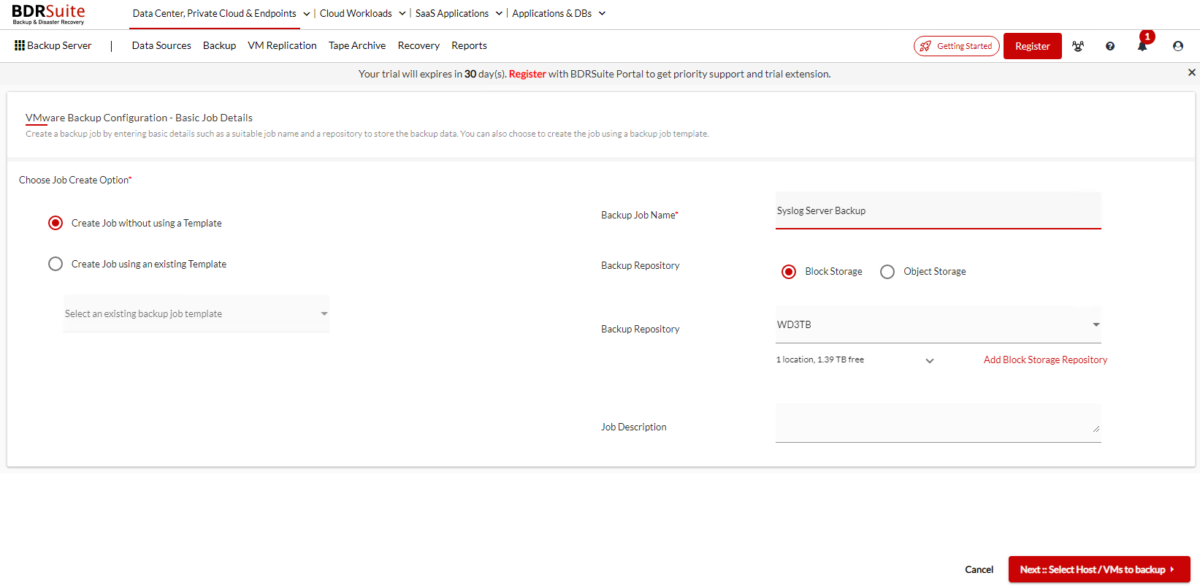Click the network topology icon near Register
Image resolution: width=1200 pixels, height=586 pixels.
(x=1078, y=45)
